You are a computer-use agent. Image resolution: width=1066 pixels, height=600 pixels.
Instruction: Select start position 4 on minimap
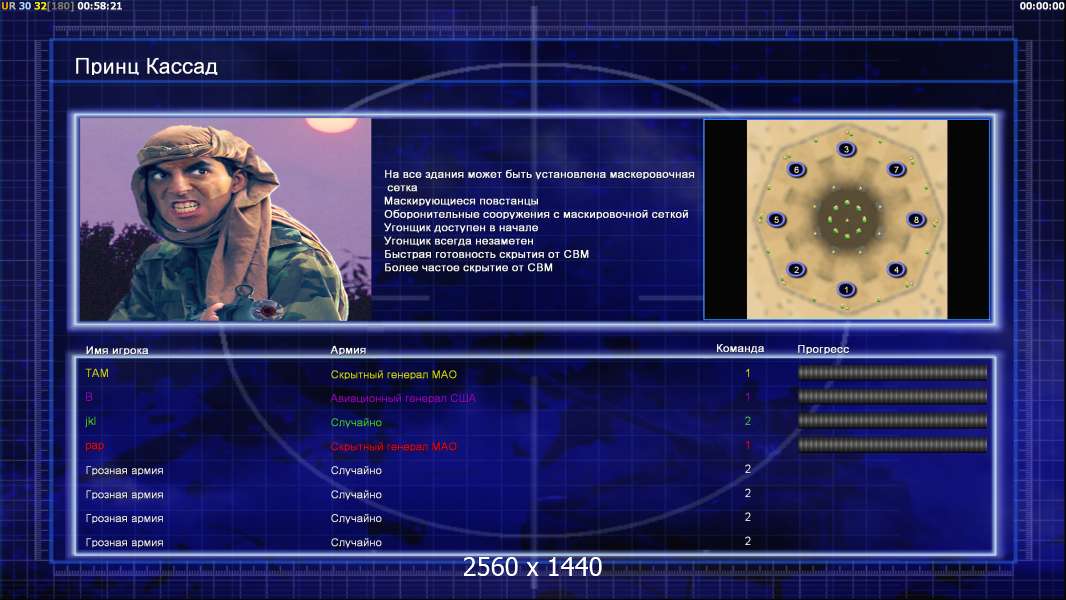point(896,270)
